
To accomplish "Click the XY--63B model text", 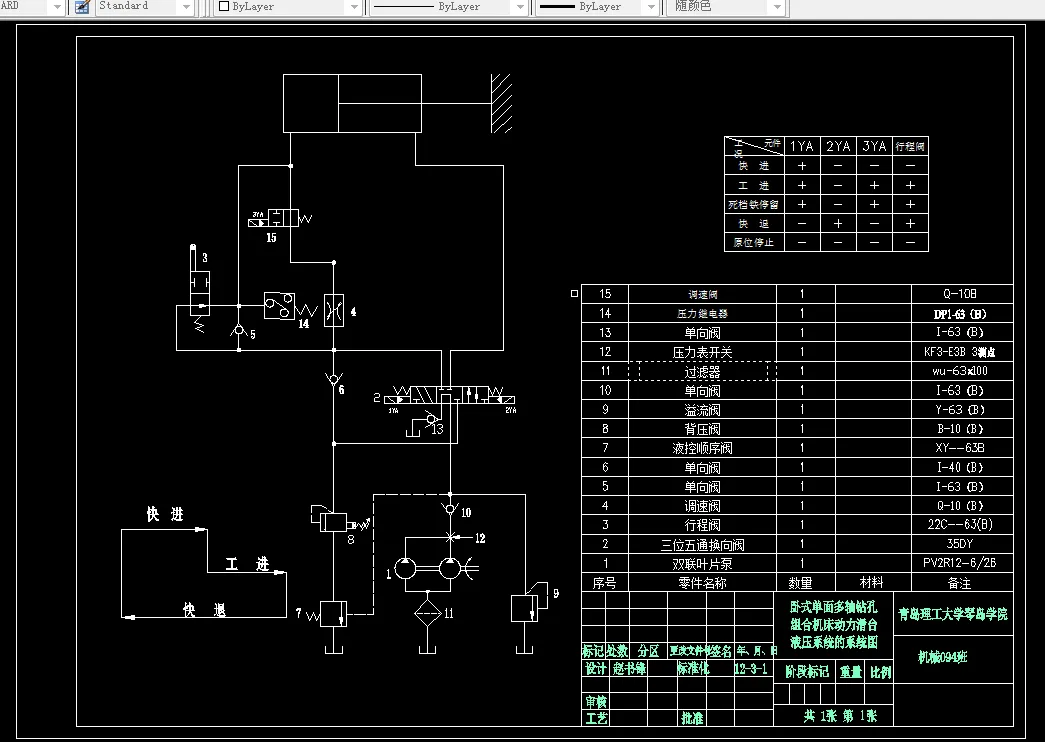I will (960, 448).
